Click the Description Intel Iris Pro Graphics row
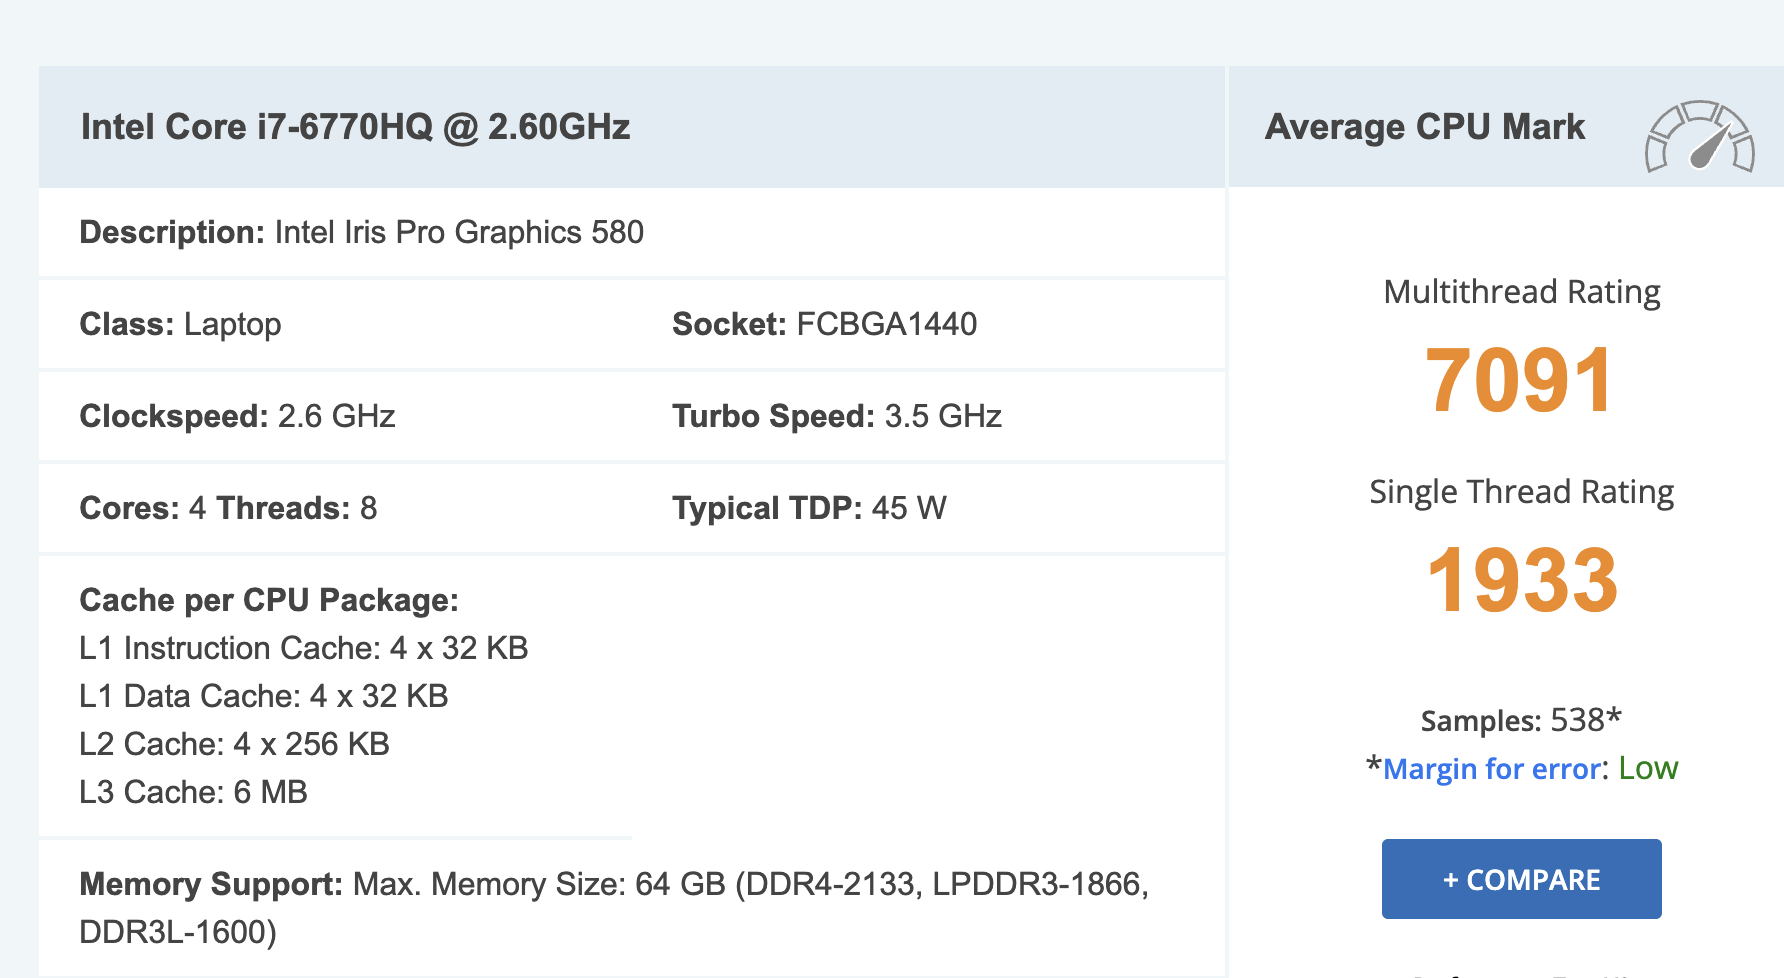Screen dimensions: 1784x978 (x=361, y=232)
